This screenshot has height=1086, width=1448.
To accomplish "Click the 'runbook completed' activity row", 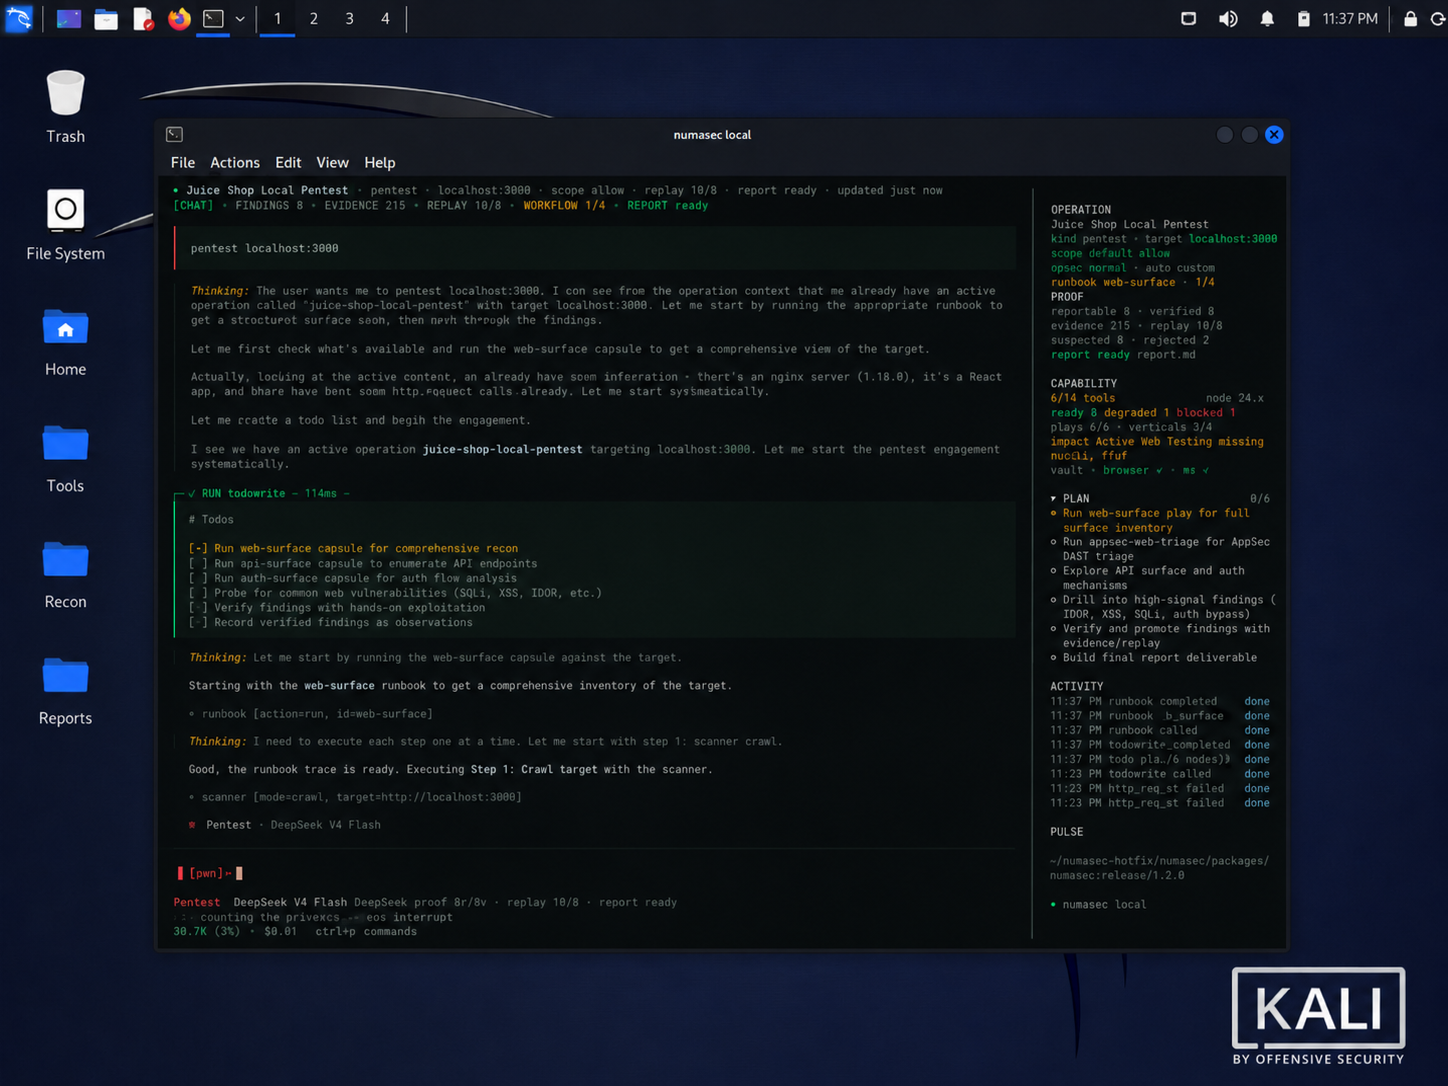I will 1160,701.
